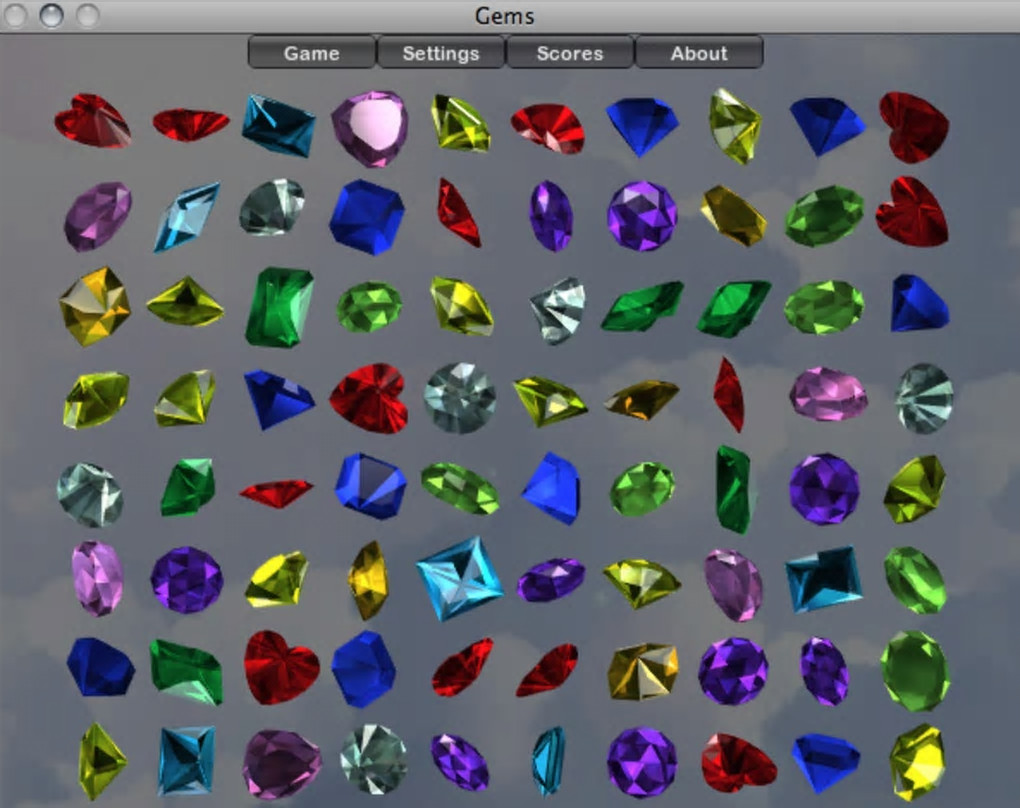Select the gold star-faceted gem in row three

(x=94, y=306)
